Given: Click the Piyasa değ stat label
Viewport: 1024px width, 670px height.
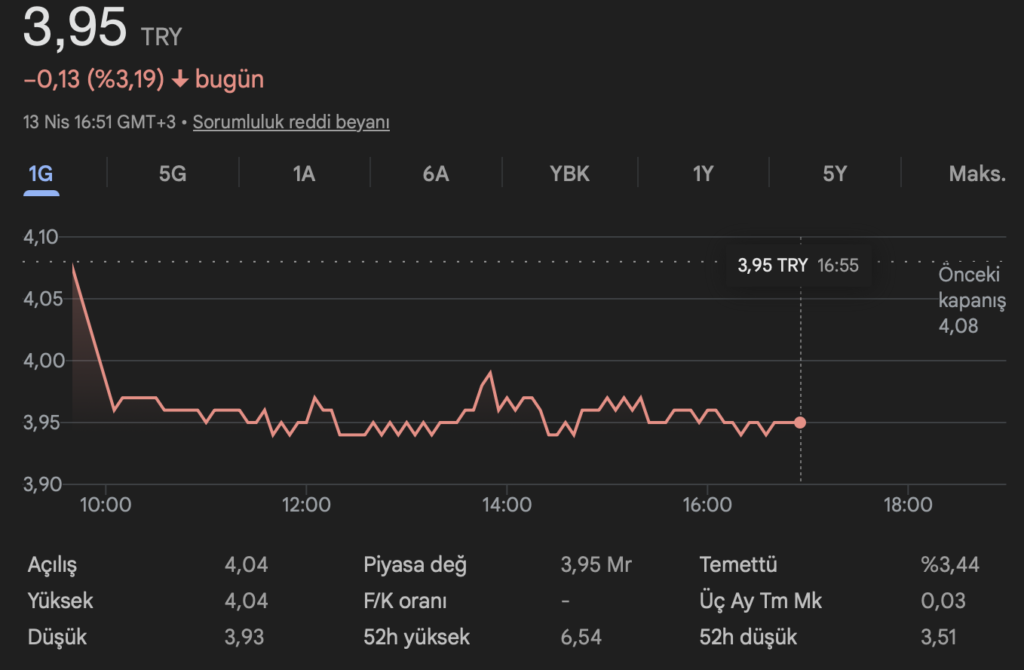Looking at the screenshot, I should click(415, 565).
